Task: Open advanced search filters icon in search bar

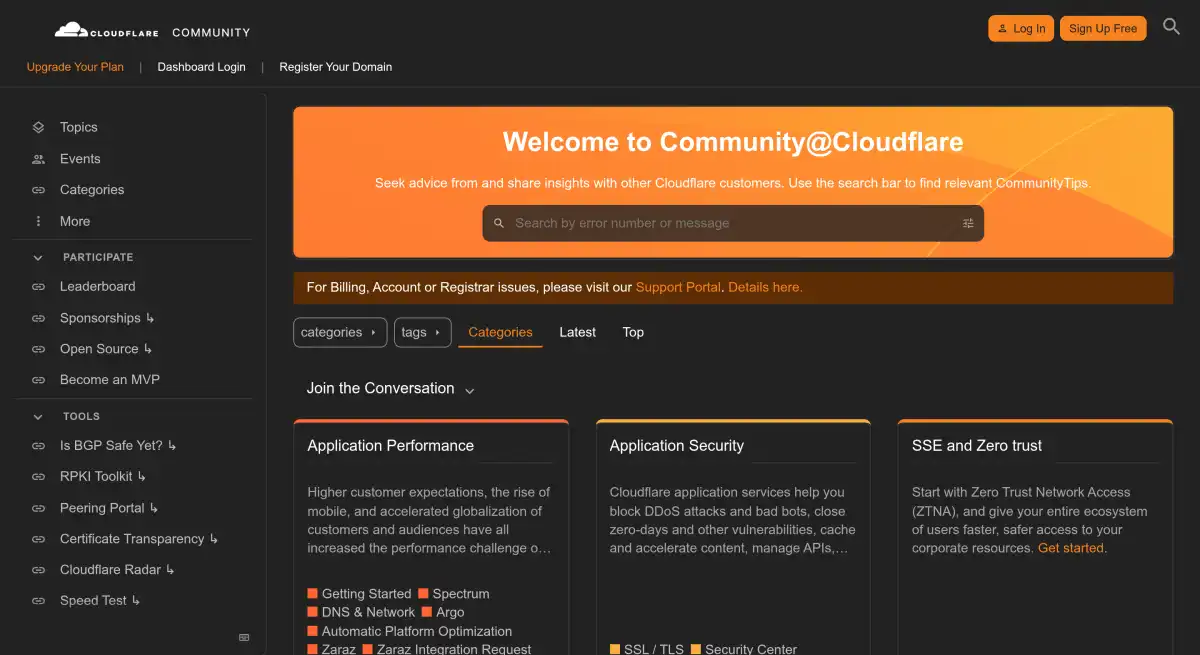Action: 967,223
